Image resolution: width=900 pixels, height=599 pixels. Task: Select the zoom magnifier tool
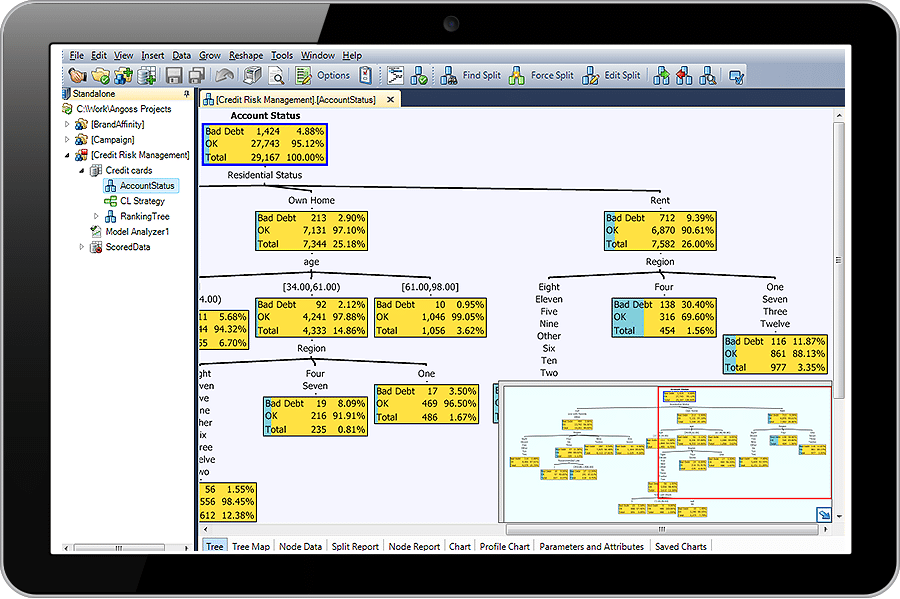pyautogui.click(x=278, y=75)
